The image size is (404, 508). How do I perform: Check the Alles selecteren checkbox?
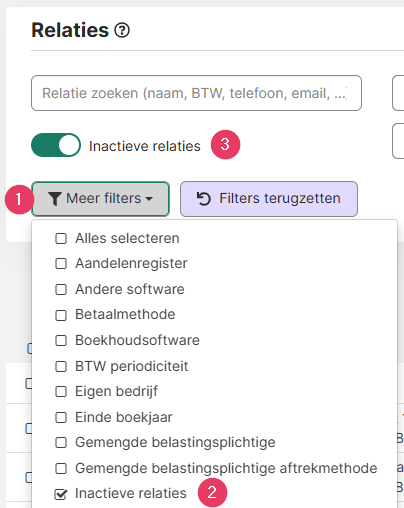(x=61, y=239)
